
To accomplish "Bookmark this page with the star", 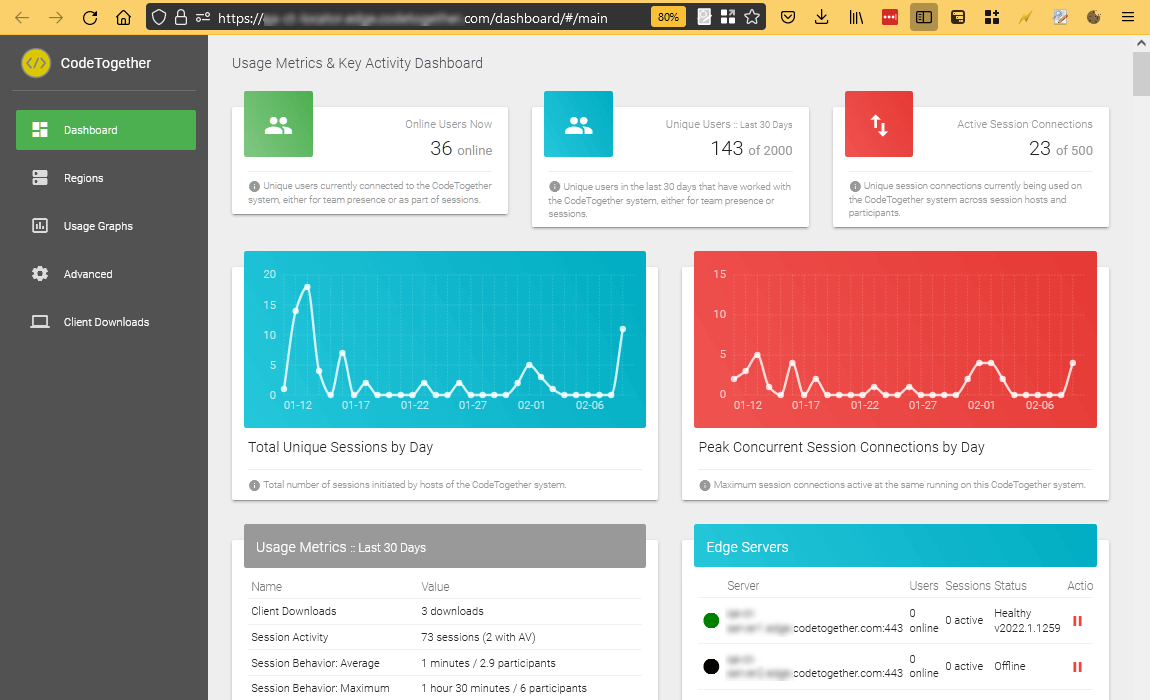I will click(752, 17).
